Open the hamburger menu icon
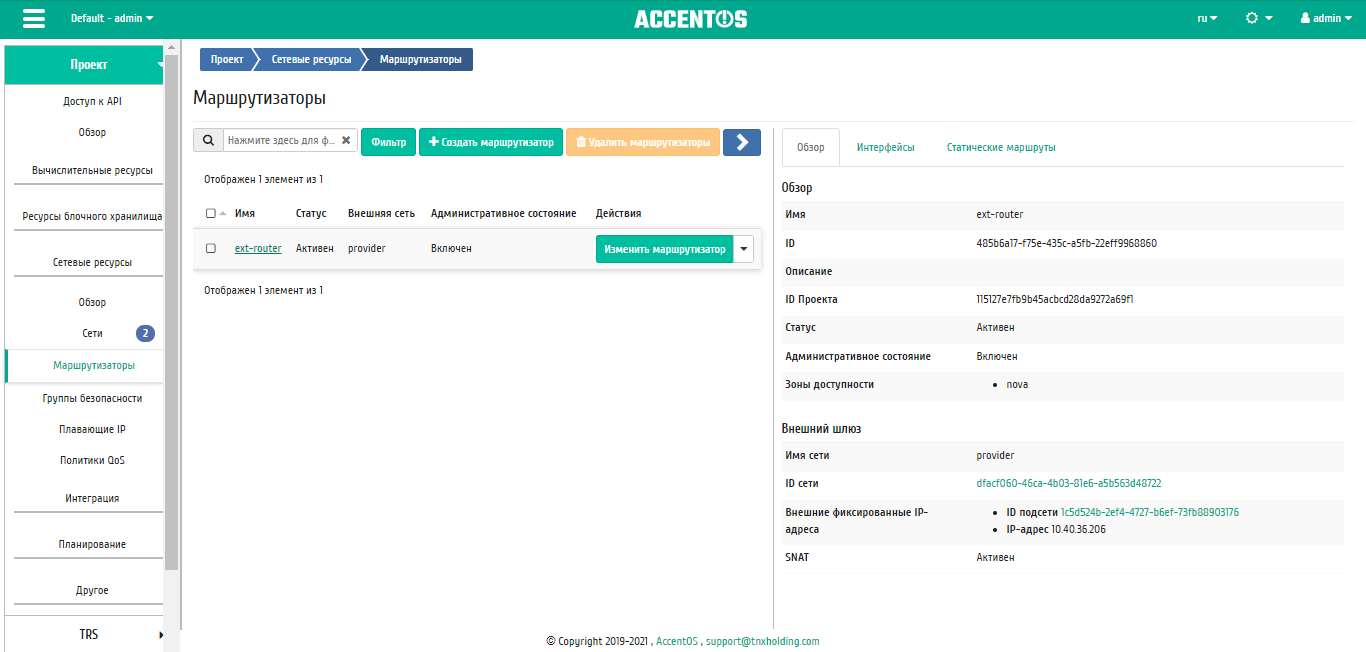Screen dimensions: 1366x652 tap(34, 19)
